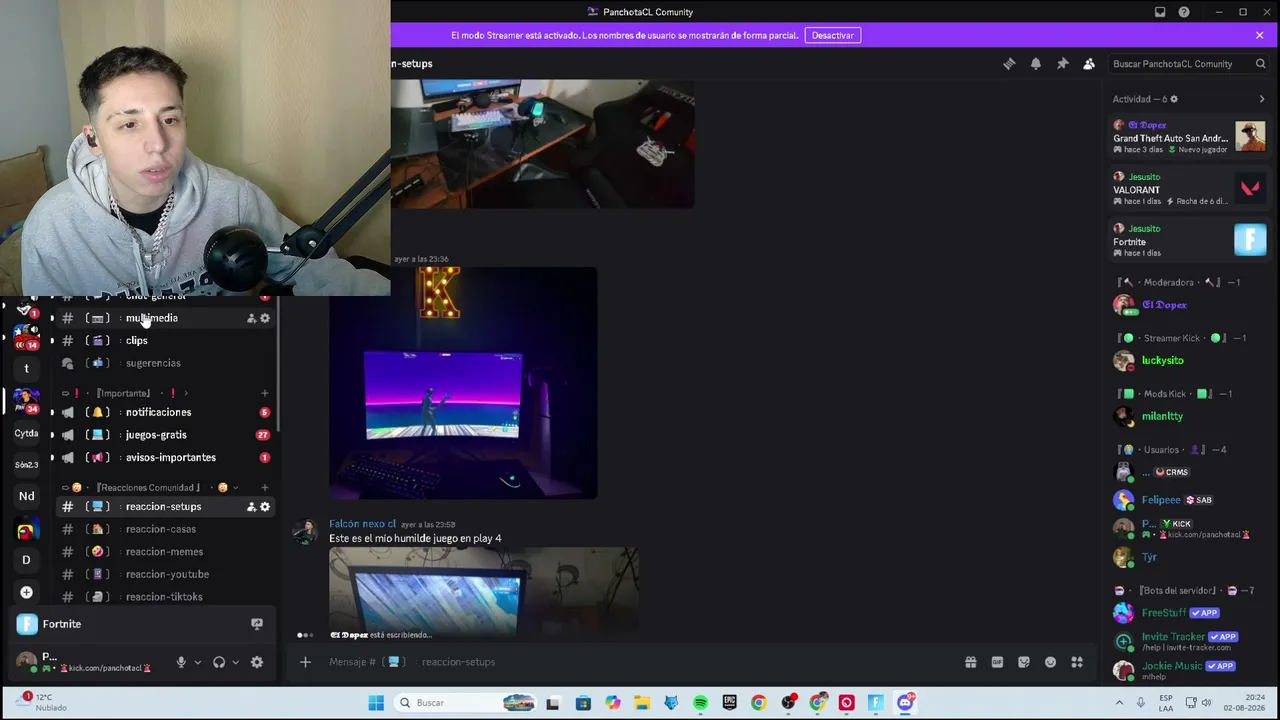
Task: Click Desactivar in the Streamer mode banner
Action: [x=833, y=35]
